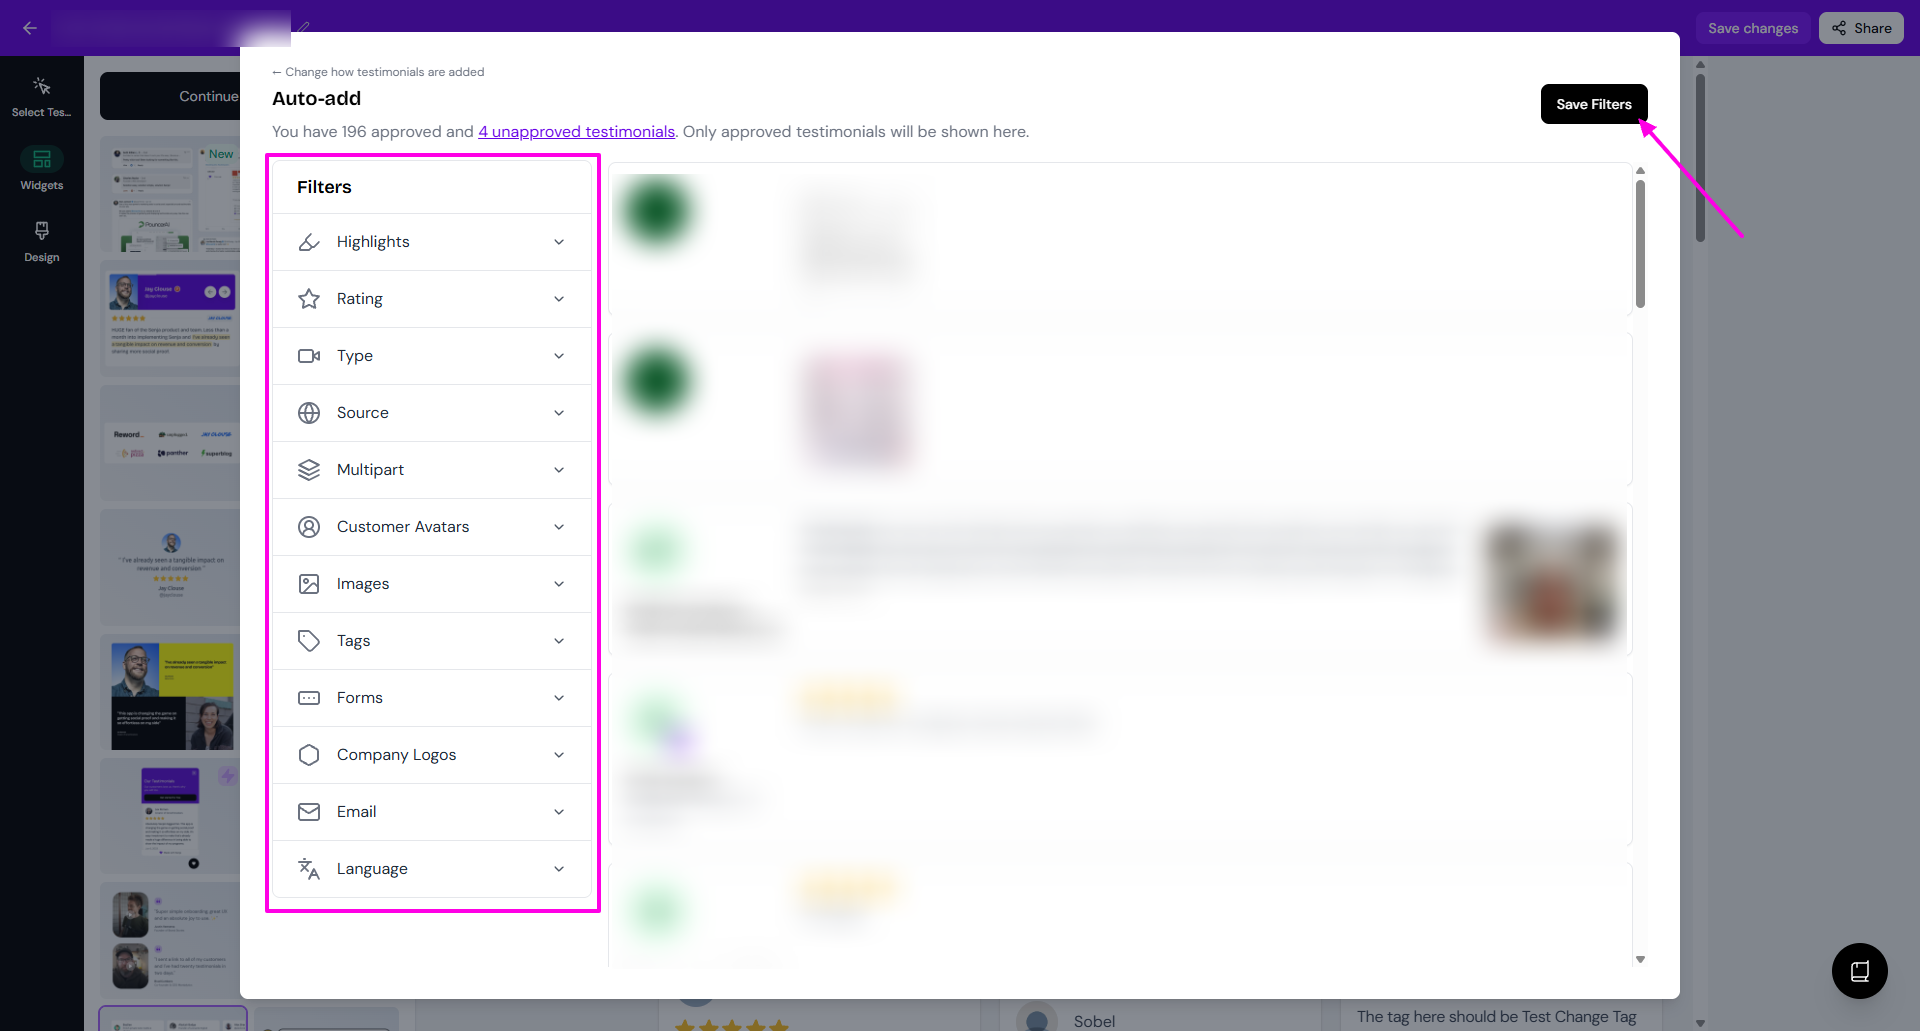Screen dimensions: 1920x1031
Task: Open the help widget icon at bottom right
Action: [x=1859, y=971]
